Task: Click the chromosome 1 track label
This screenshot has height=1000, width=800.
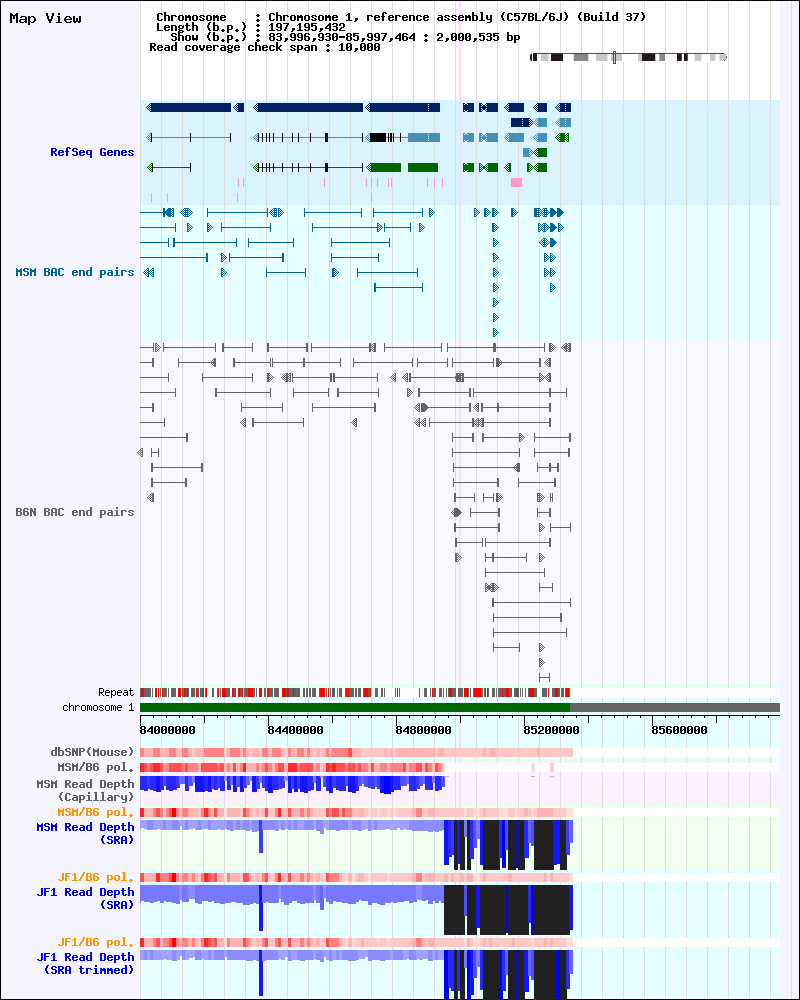Action: point(98,707)
